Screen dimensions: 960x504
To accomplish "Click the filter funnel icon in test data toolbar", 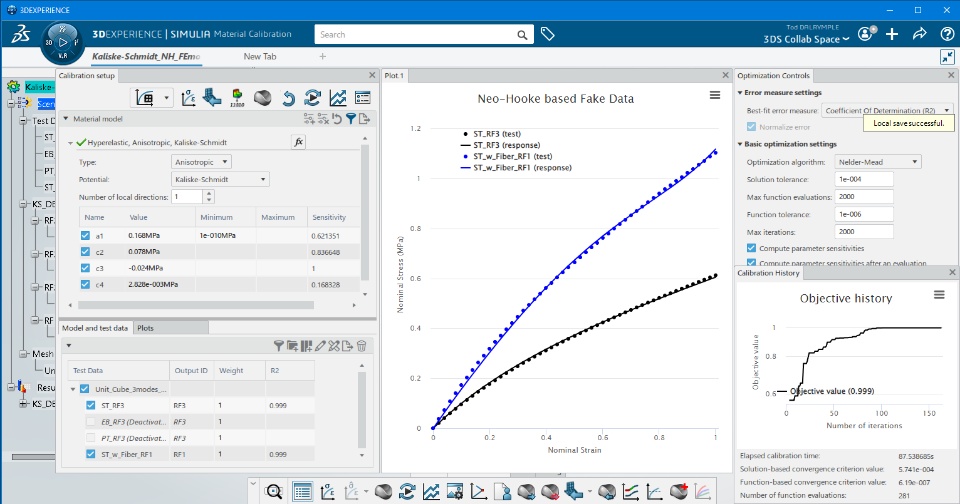I will (279, 346).
